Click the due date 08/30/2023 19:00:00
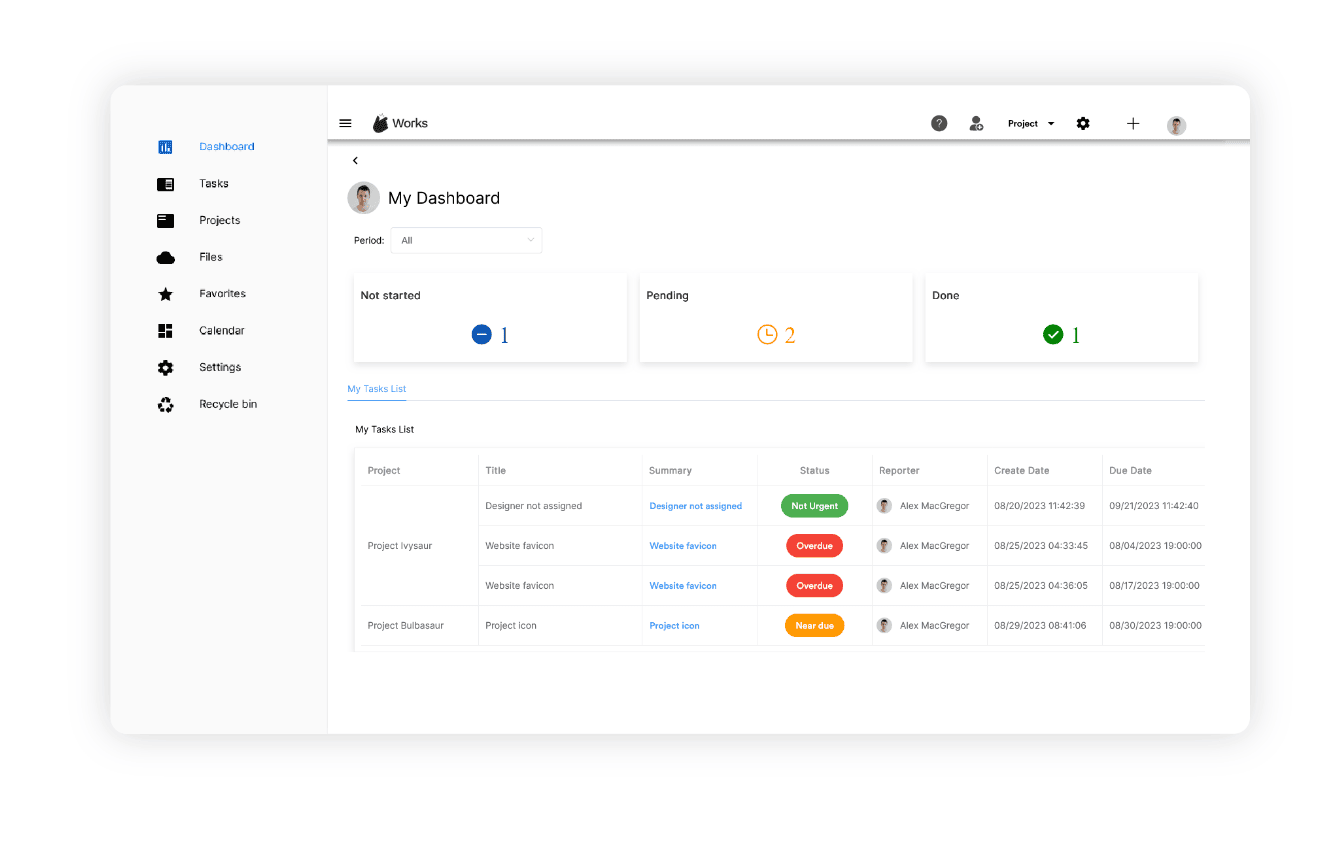 pos(1155,626)
